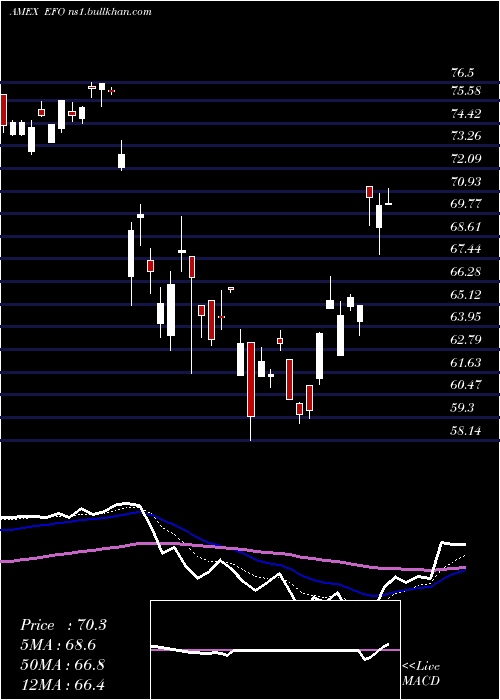Select the 76.5 price axis label

coord(463,73)
